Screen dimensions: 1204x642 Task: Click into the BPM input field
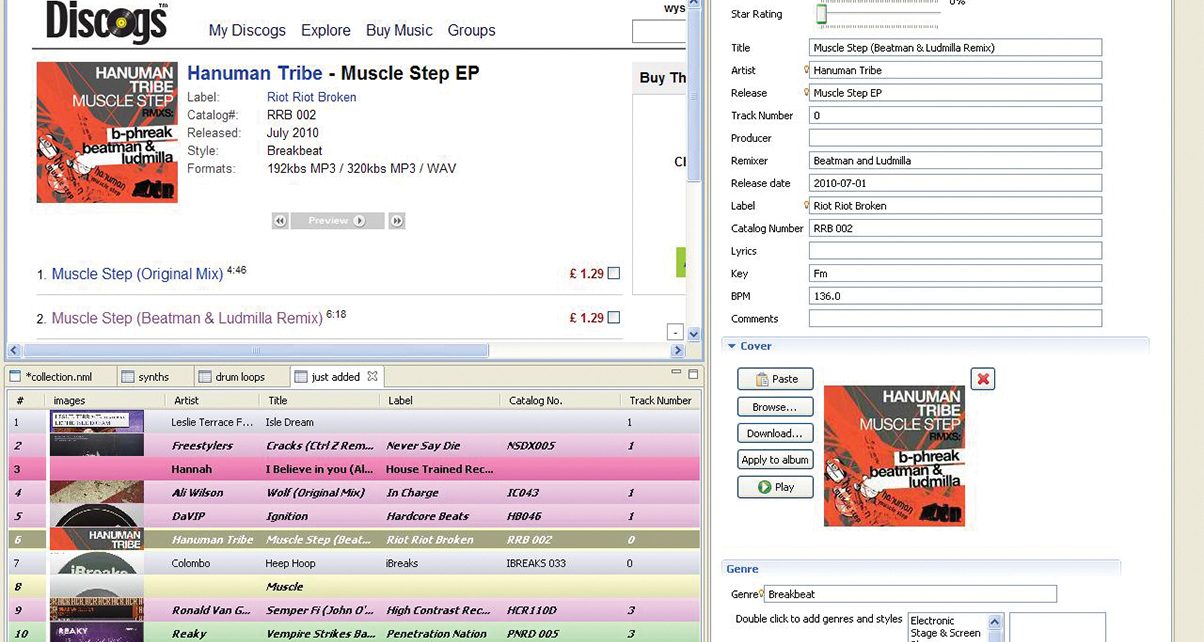(x=955, y=296)
